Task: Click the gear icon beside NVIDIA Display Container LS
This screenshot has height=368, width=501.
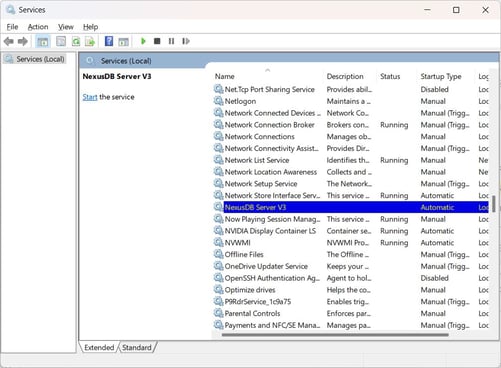Action: [x=218, y=230]
